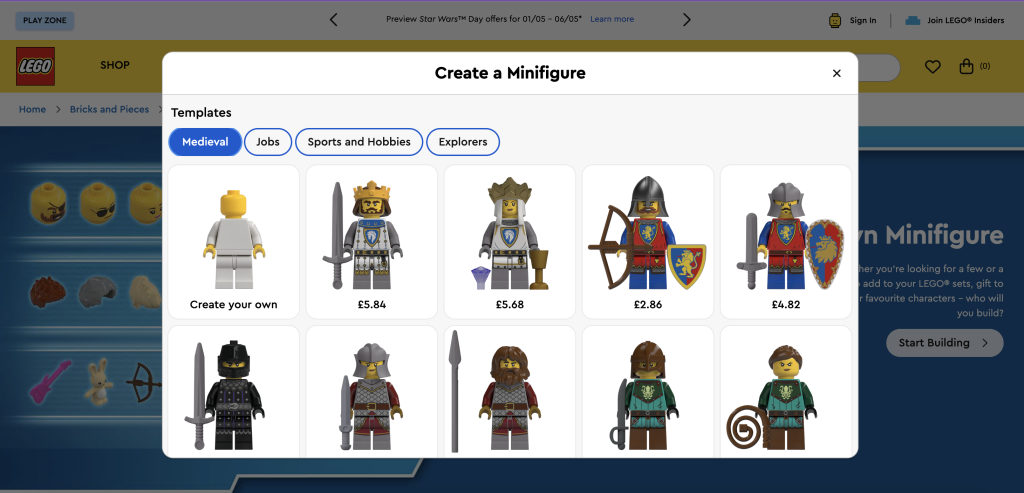Close the Create a Minifigure dialog

click(x=837, y=73)
